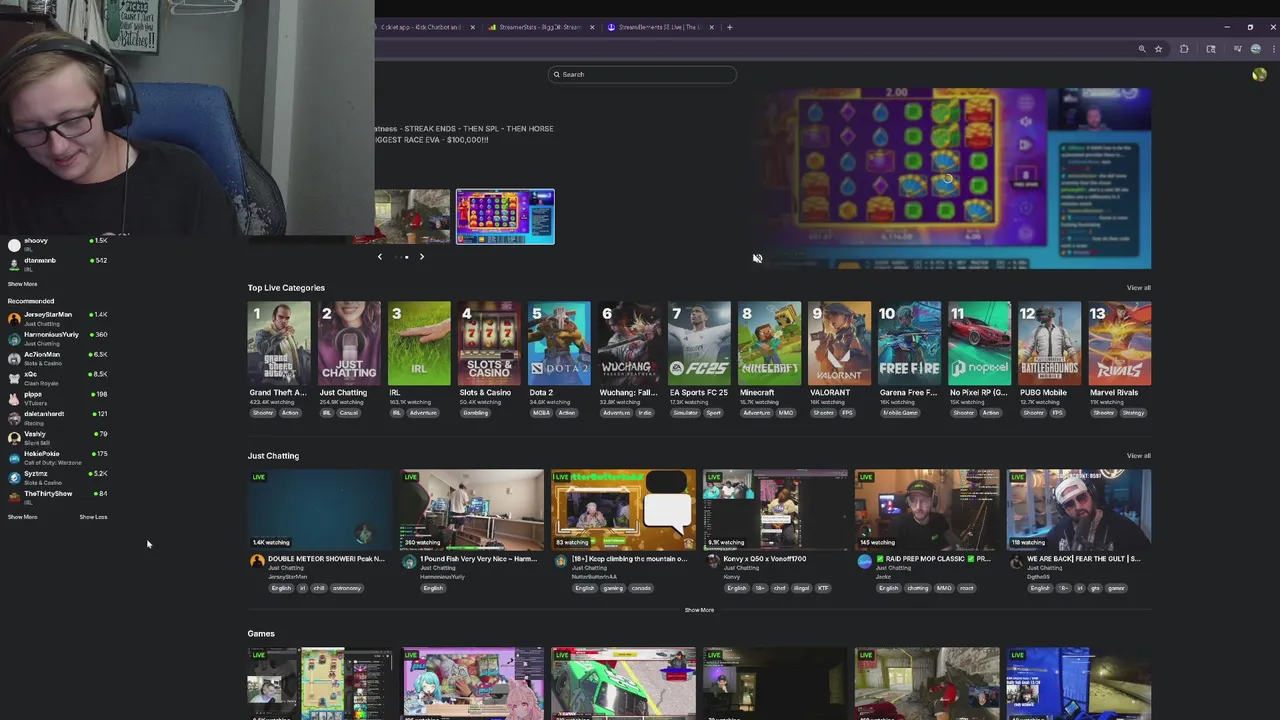
Task: Open the EA Sports FC 25 category
Action: pyautogui.click(x=699, y=344)
